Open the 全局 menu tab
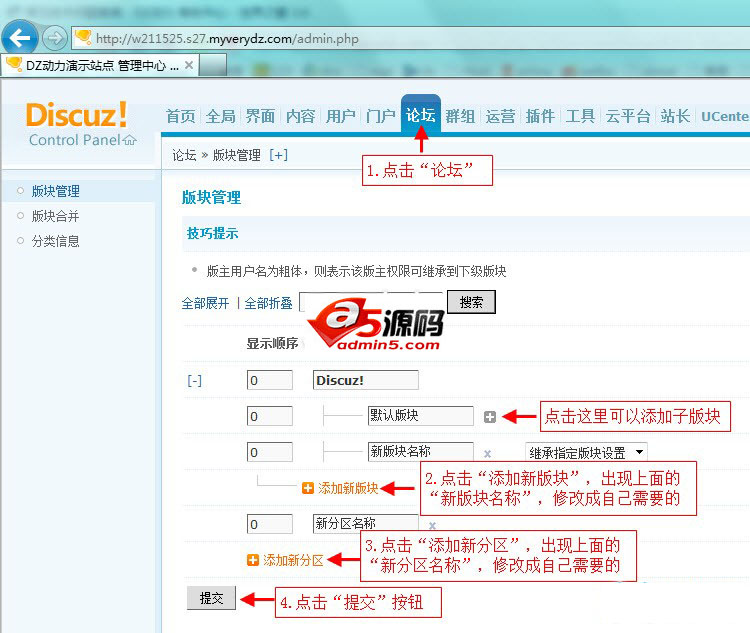 click(221, 116)
